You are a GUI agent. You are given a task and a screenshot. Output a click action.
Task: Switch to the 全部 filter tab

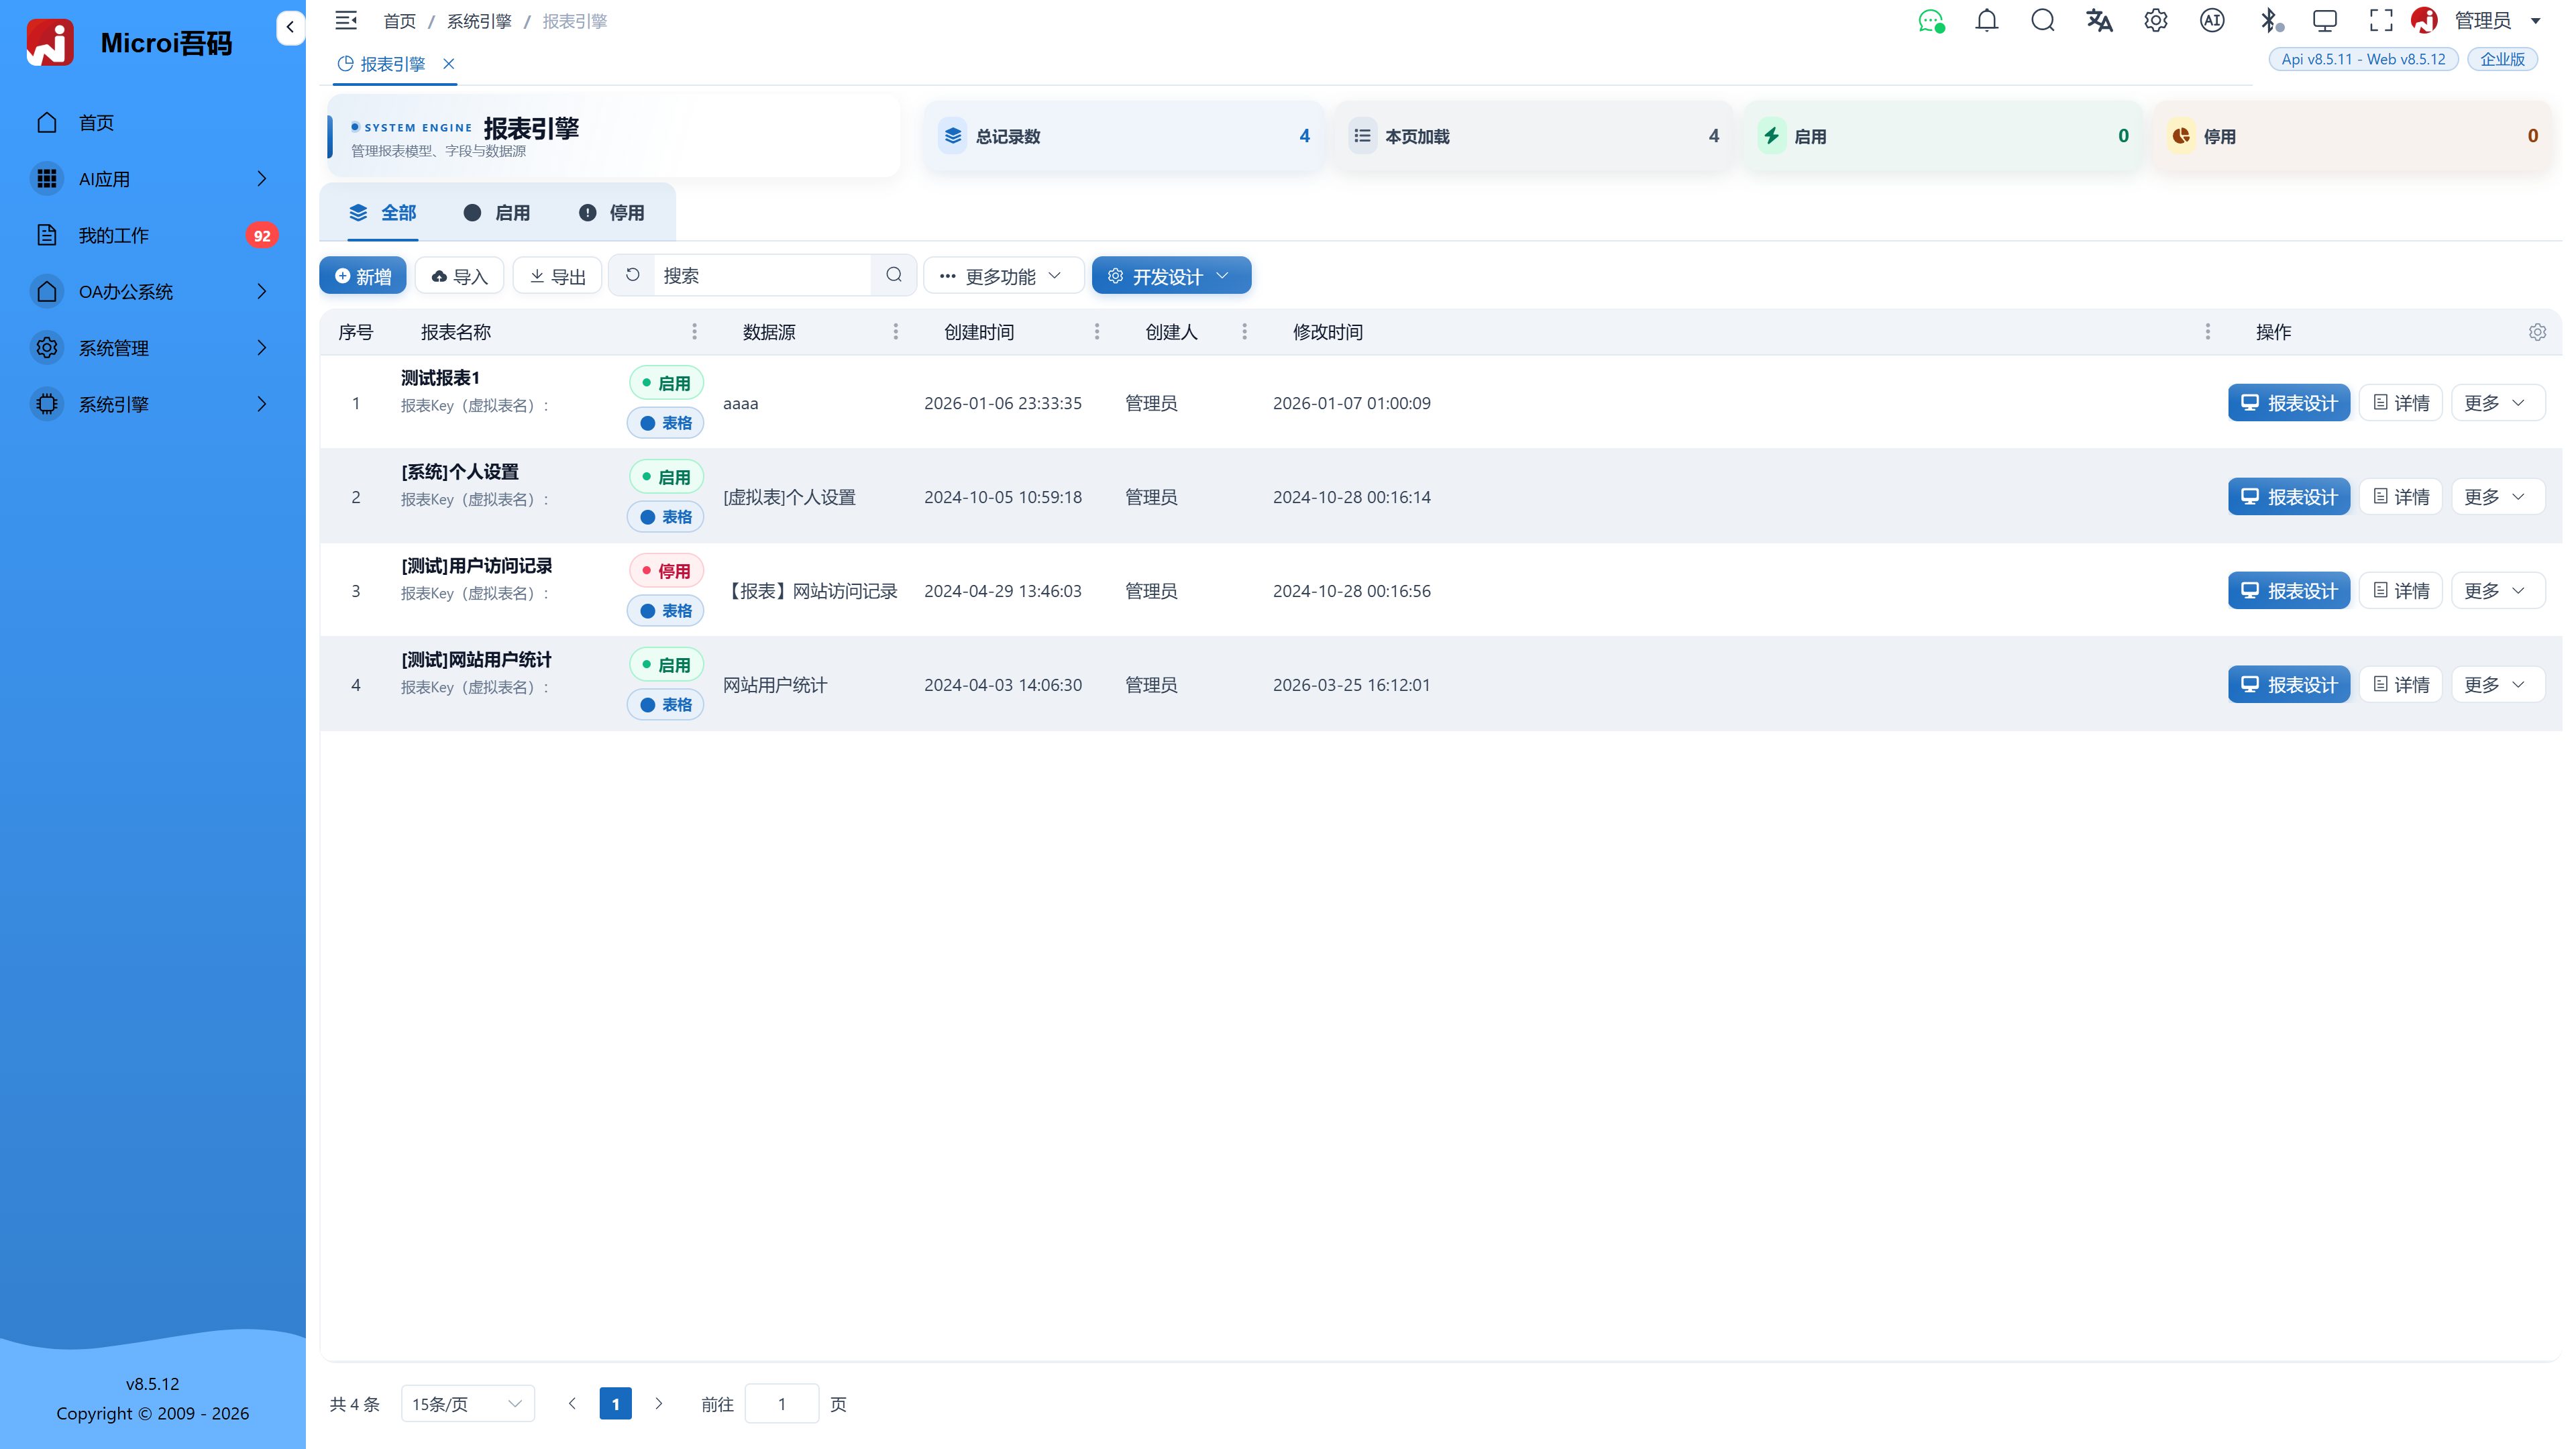pos(383,213)
